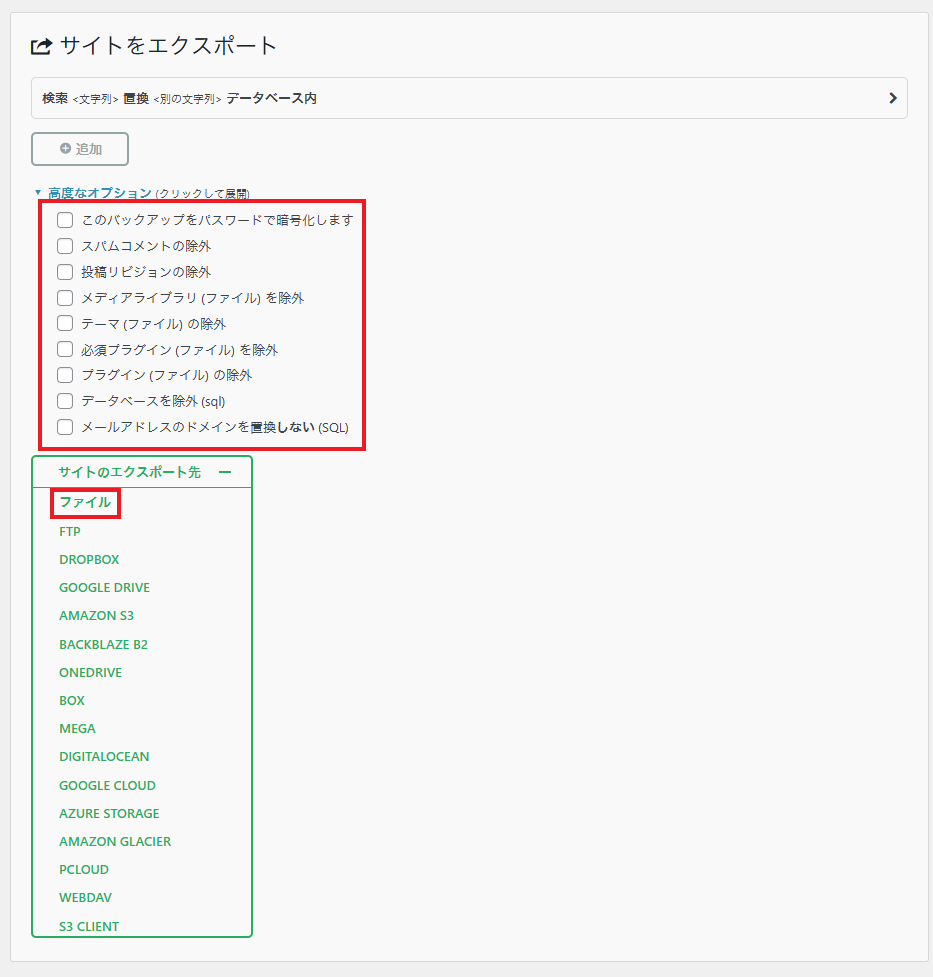This screenshot has height=977, width=933.
Task: Select DIGITALOCEAN option
Action: [104, 756]
